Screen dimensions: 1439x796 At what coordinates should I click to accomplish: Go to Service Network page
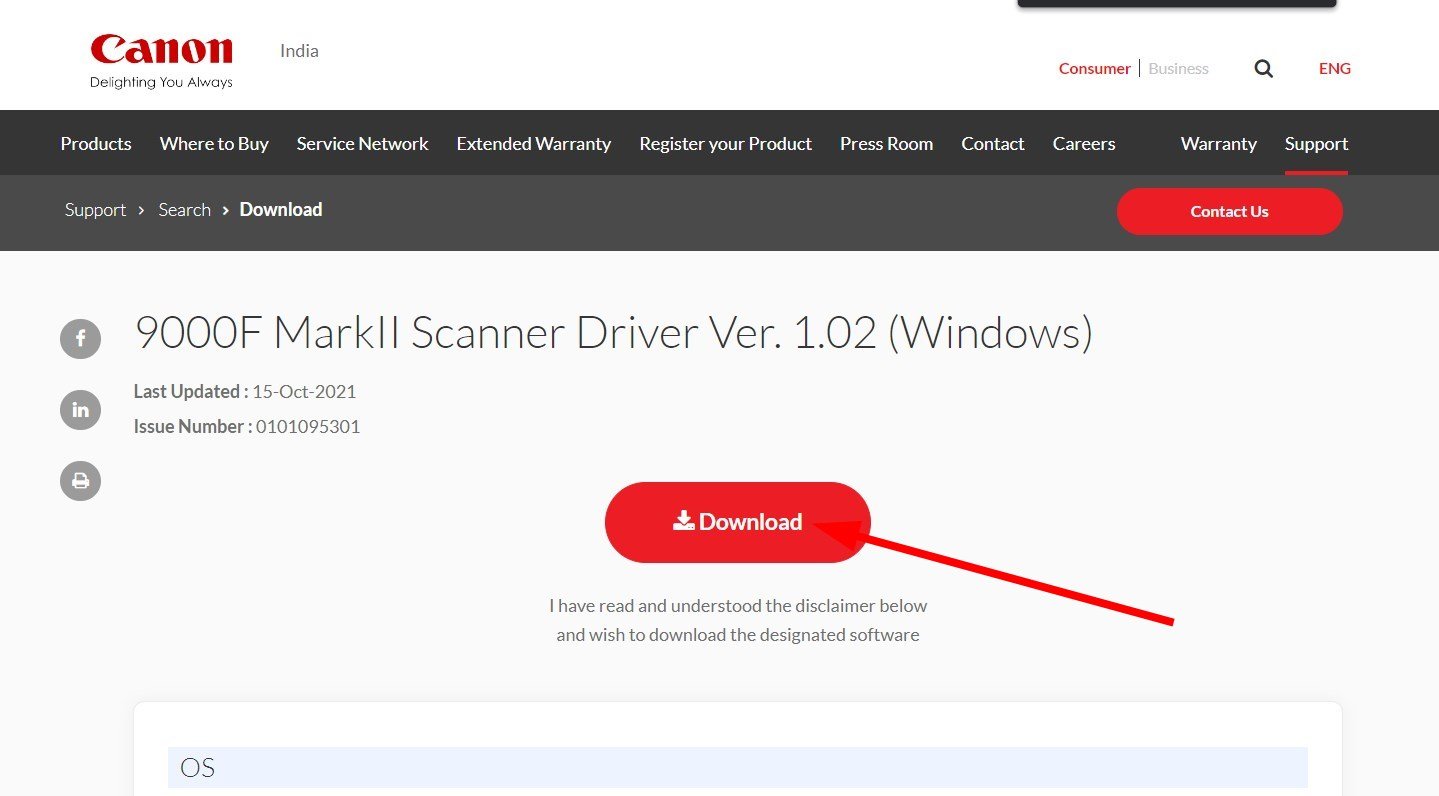pyautogui.click(x=362, y=144)
